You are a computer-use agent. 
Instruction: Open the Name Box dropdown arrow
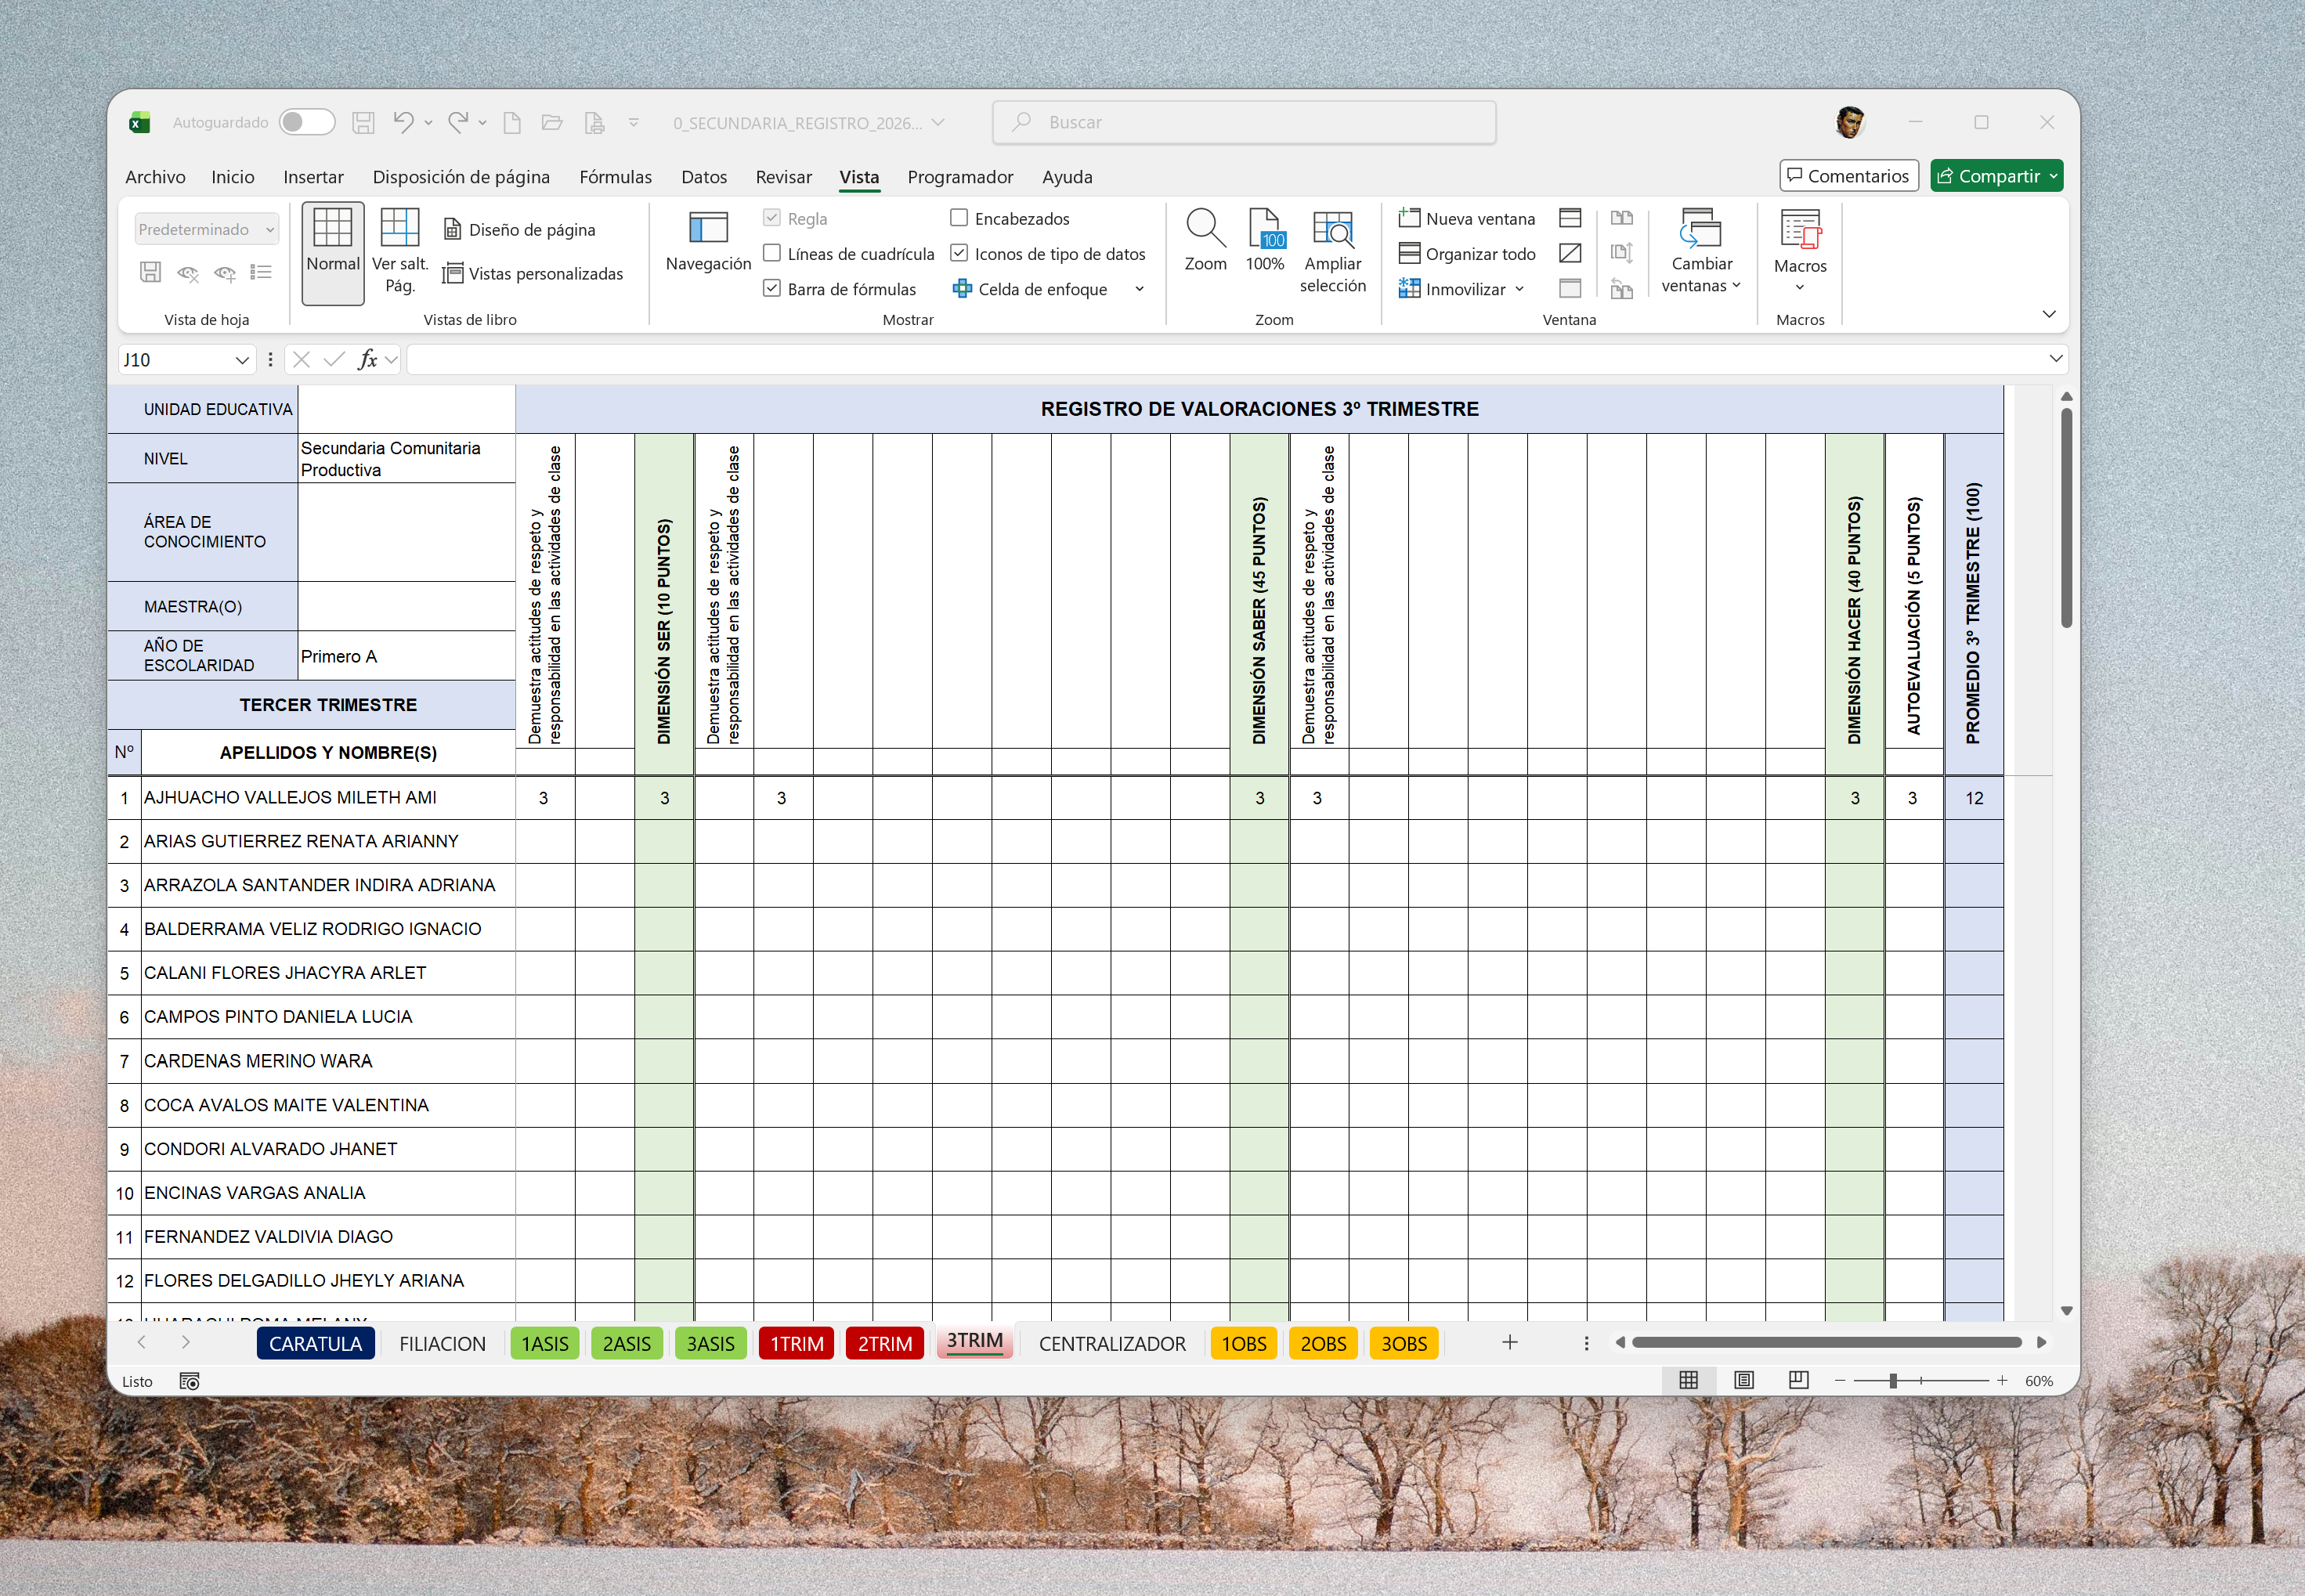tap(241, 360)
